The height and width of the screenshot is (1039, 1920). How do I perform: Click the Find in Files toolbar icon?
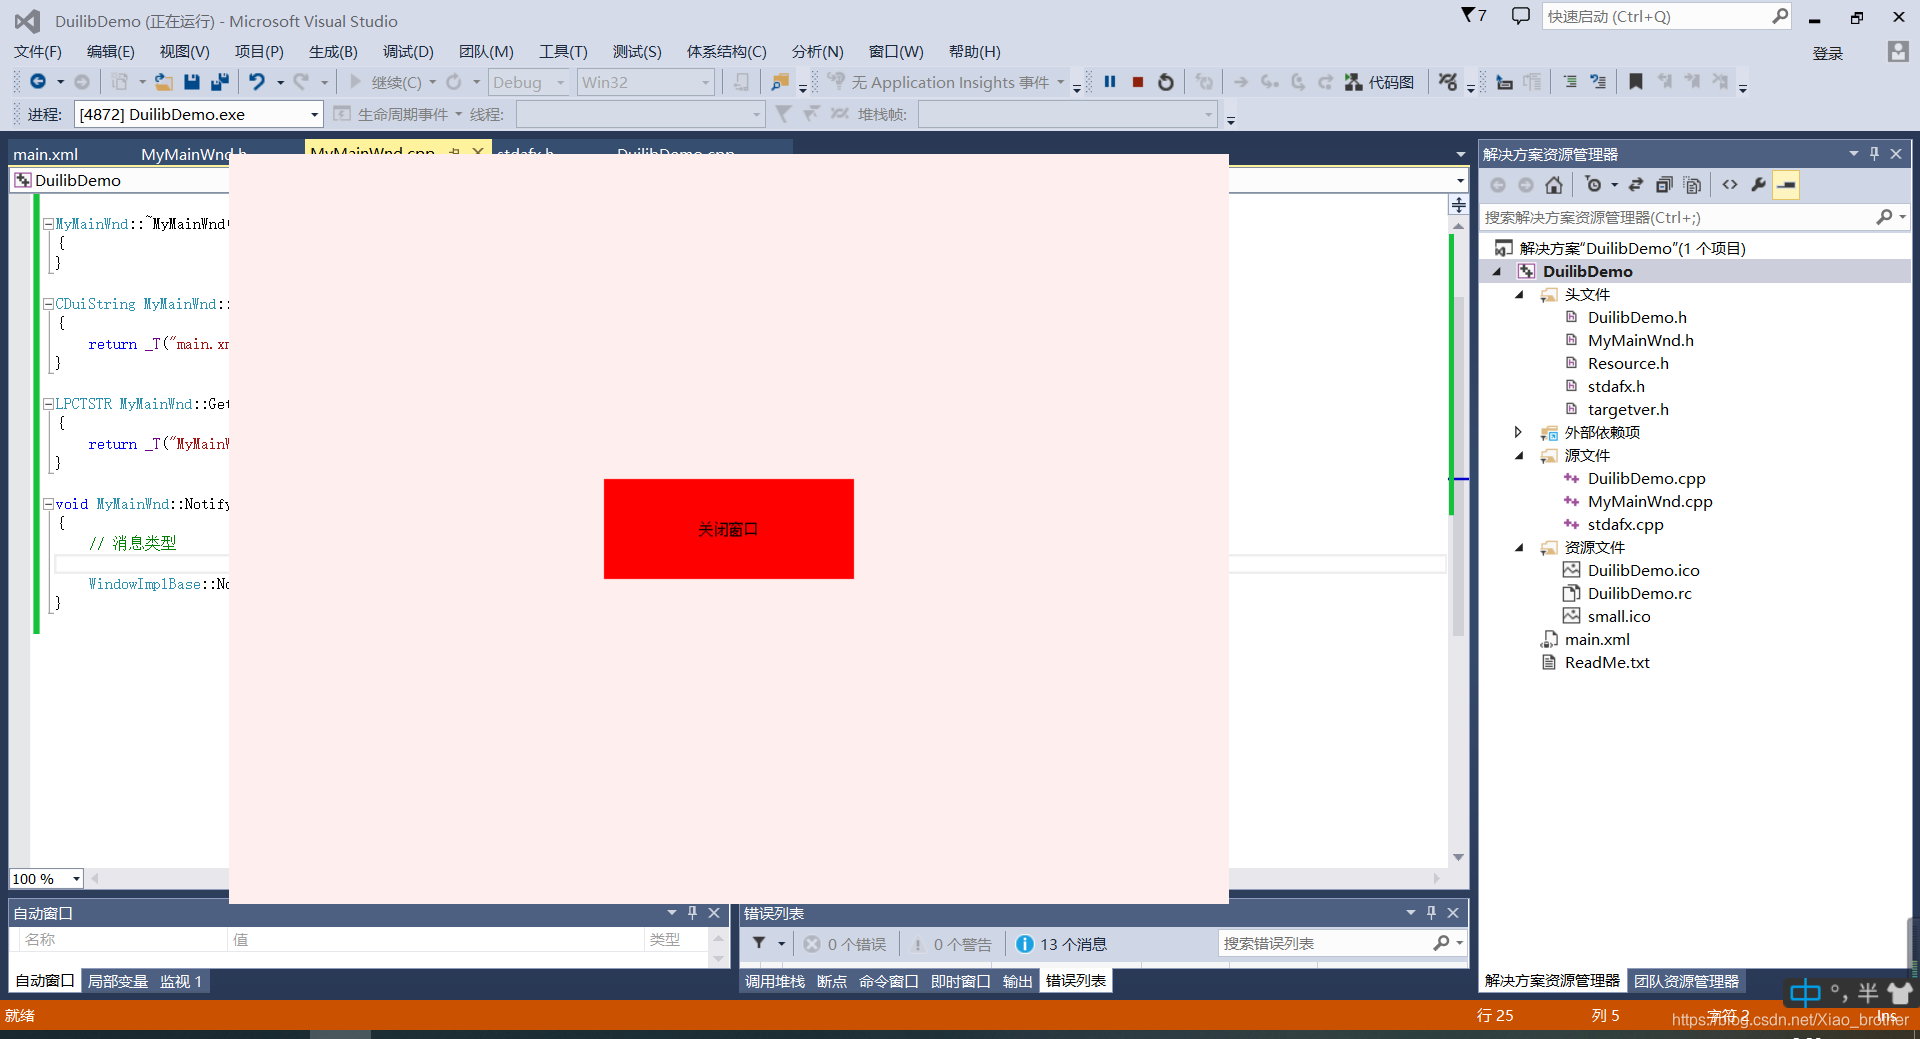coord(780,82)
